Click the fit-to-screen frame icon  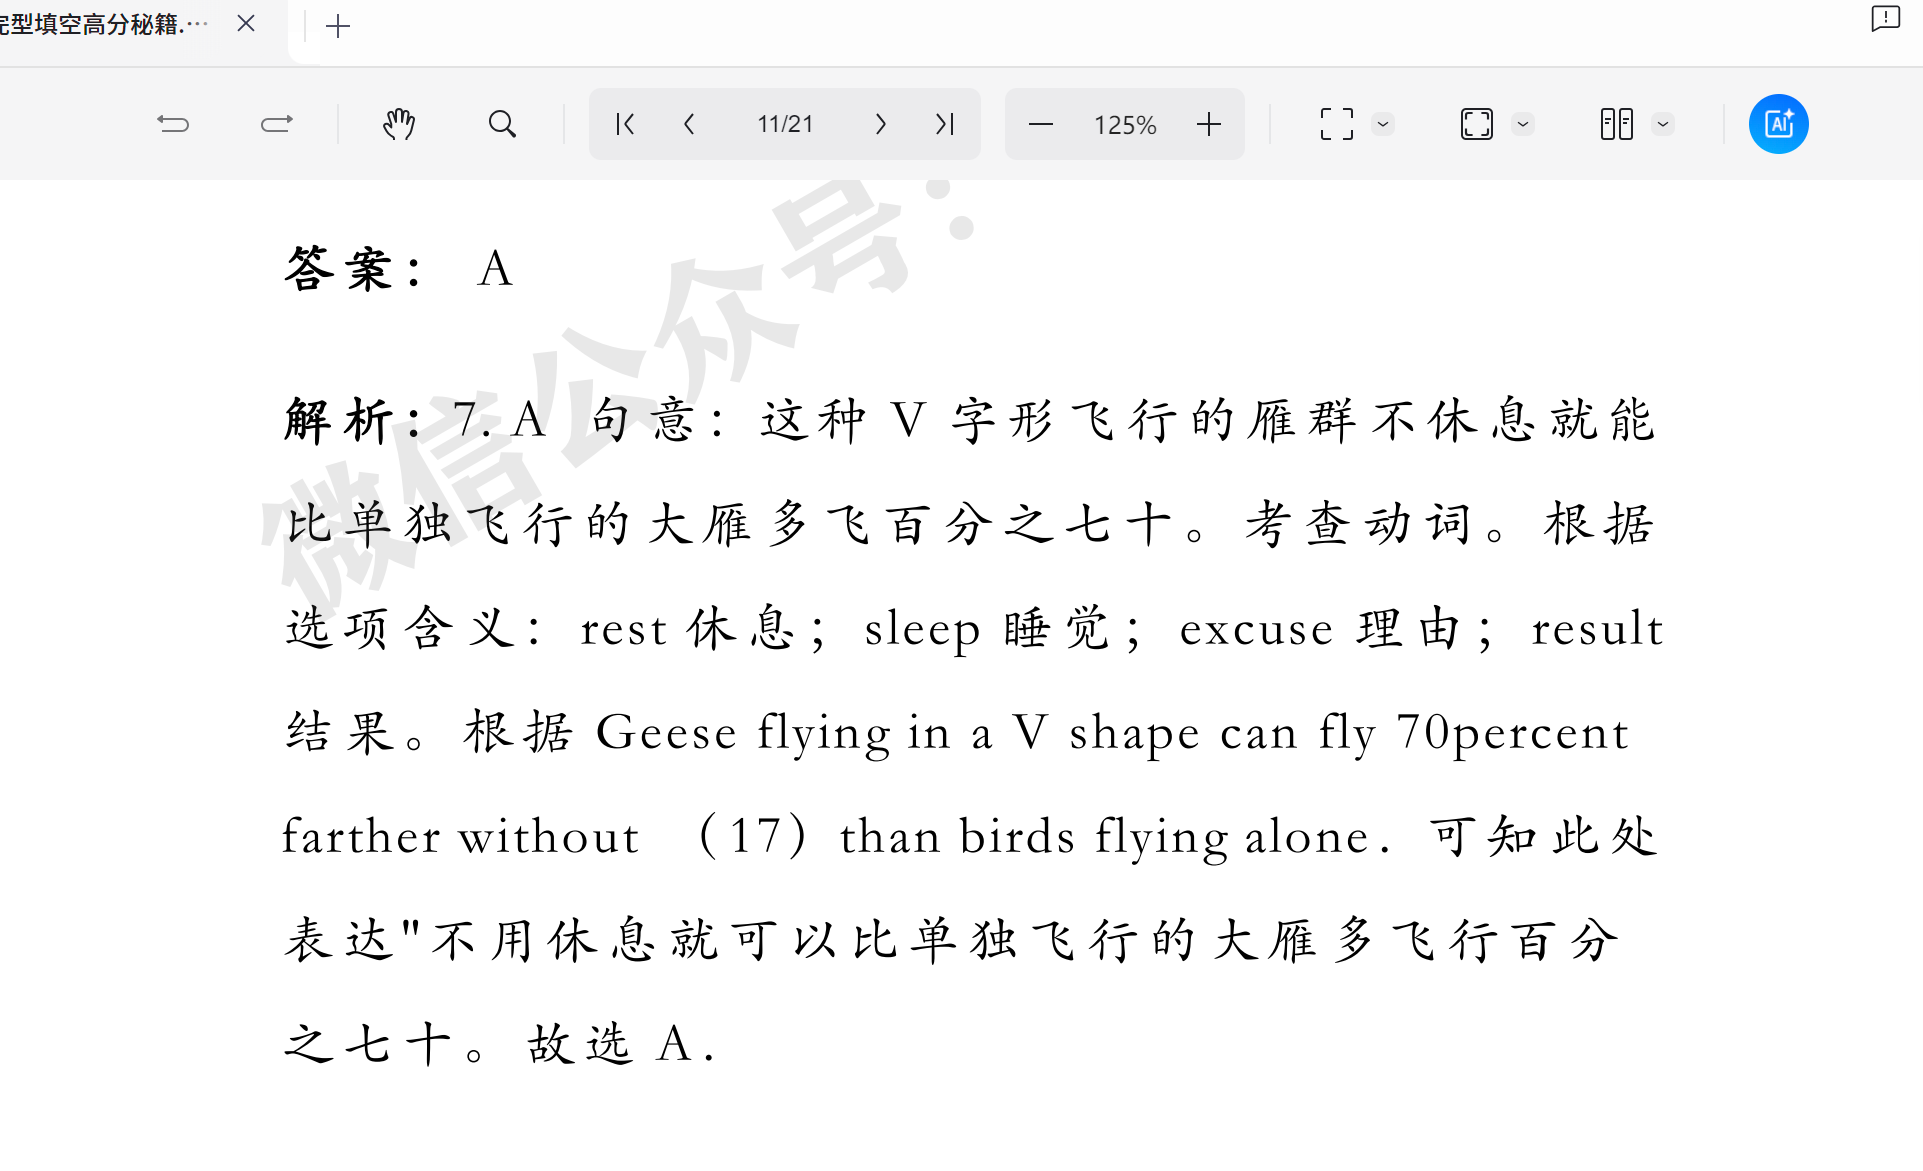(1337, 124)
